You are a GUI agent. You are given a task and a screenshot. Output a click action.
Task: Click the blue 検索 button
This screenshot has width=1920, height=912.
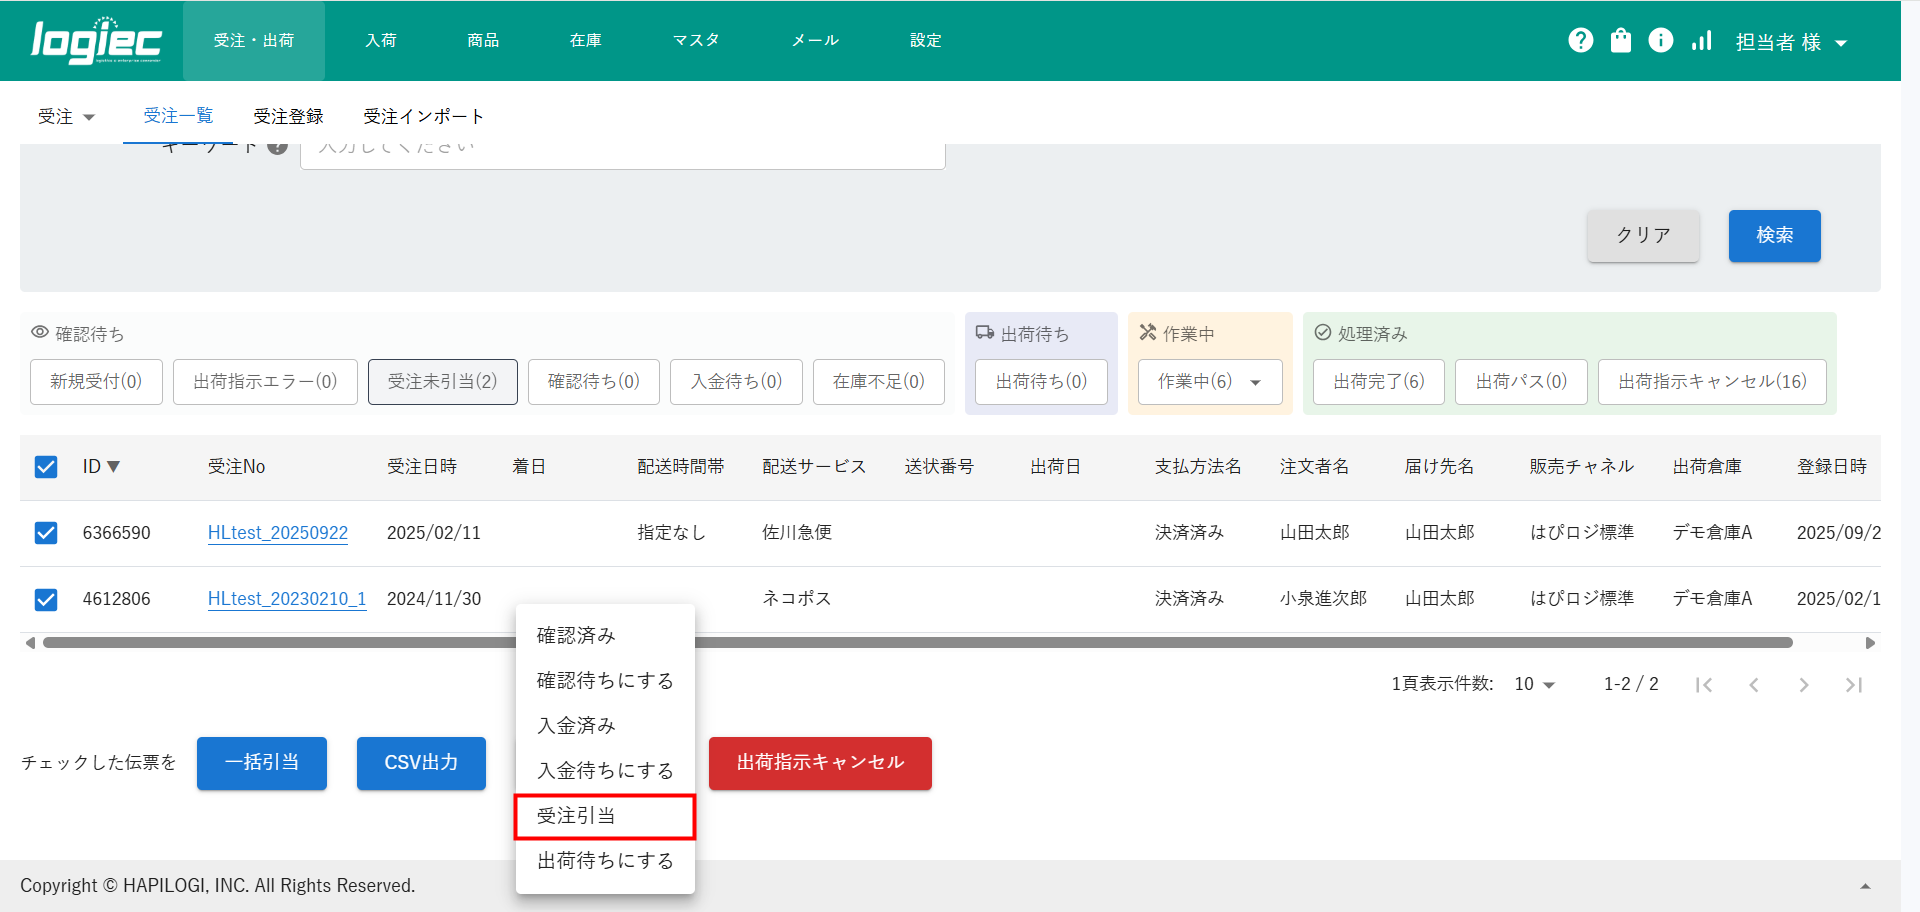[1774, 236]
